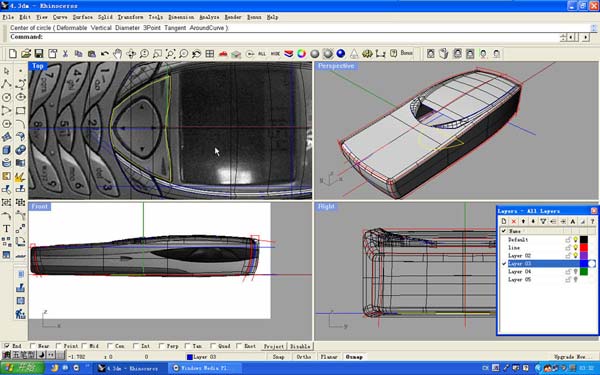Click the Cut scissors icon
600x375 pixels.
[x=65, y=54]
